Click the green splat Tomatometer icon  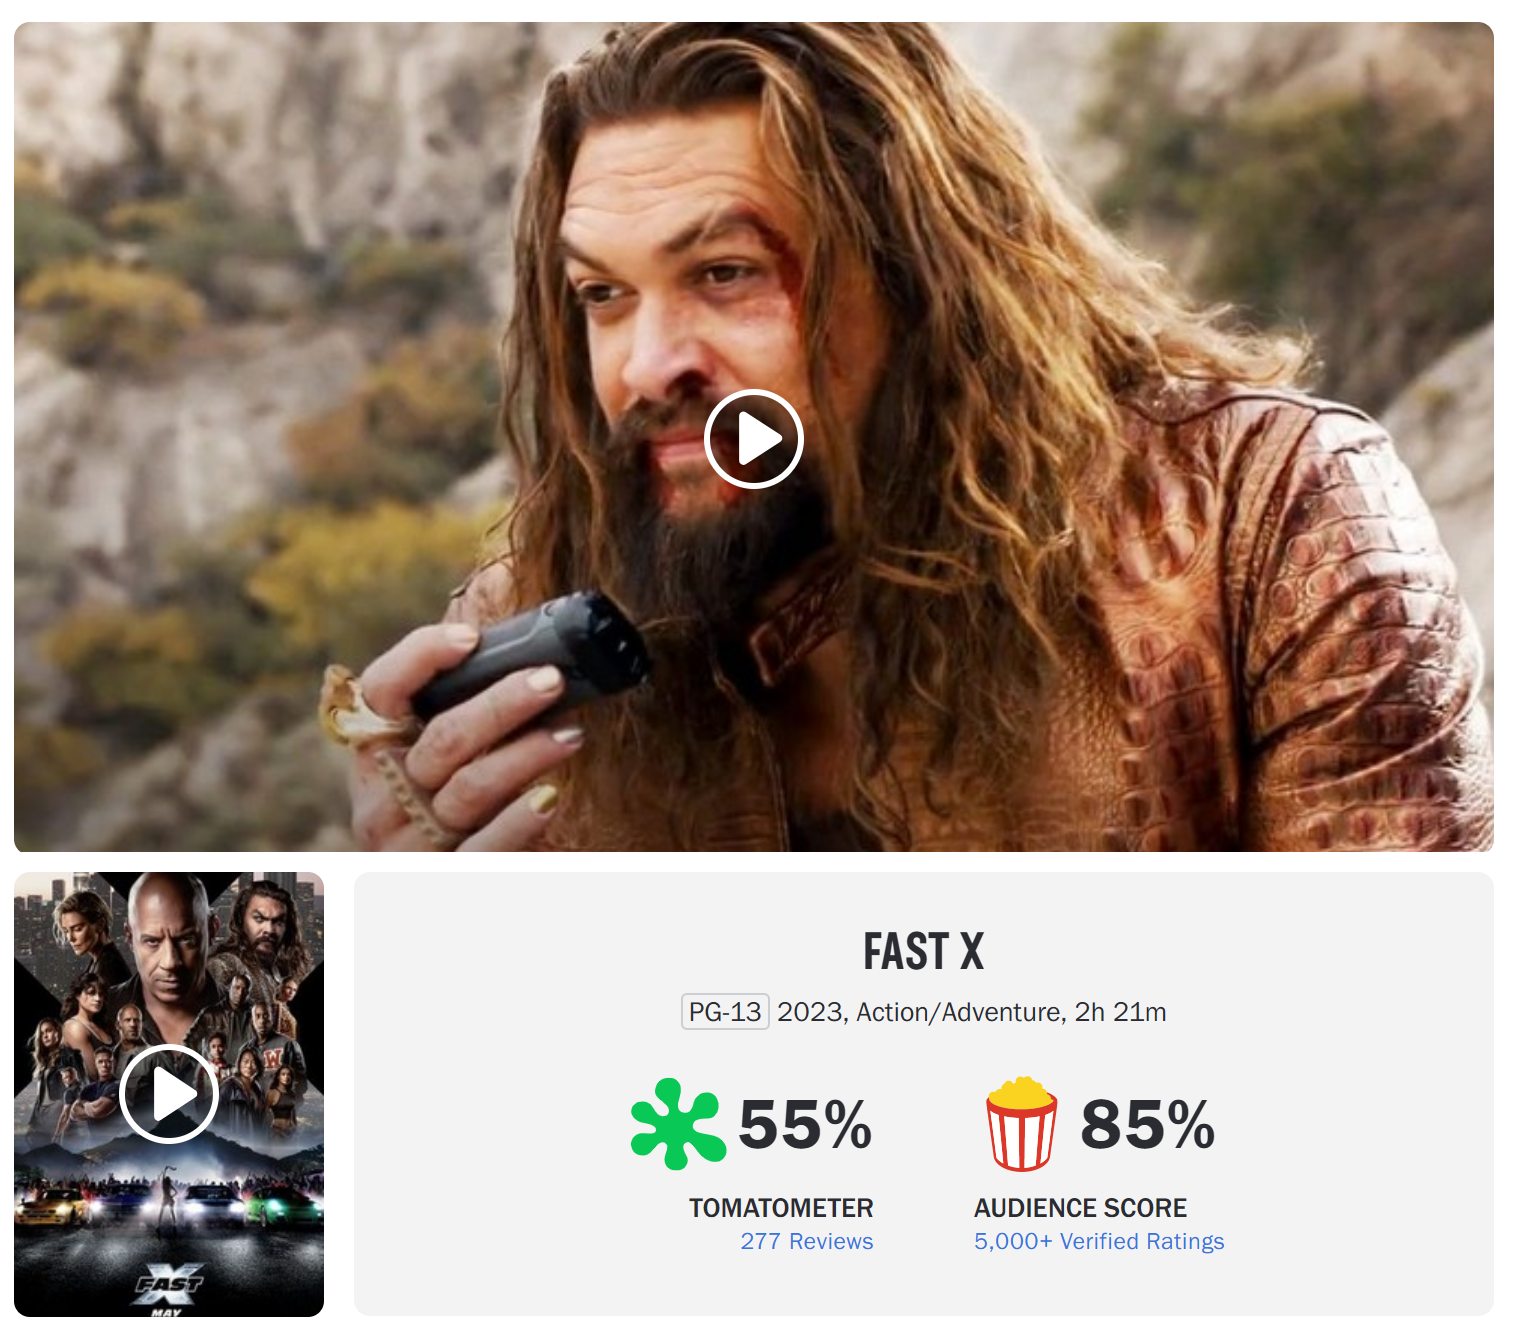[678, 1123]
